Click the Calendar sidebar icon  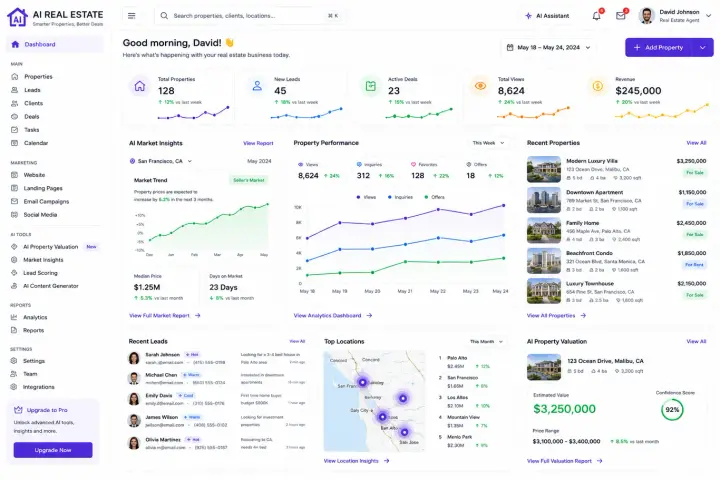[15, 143]
